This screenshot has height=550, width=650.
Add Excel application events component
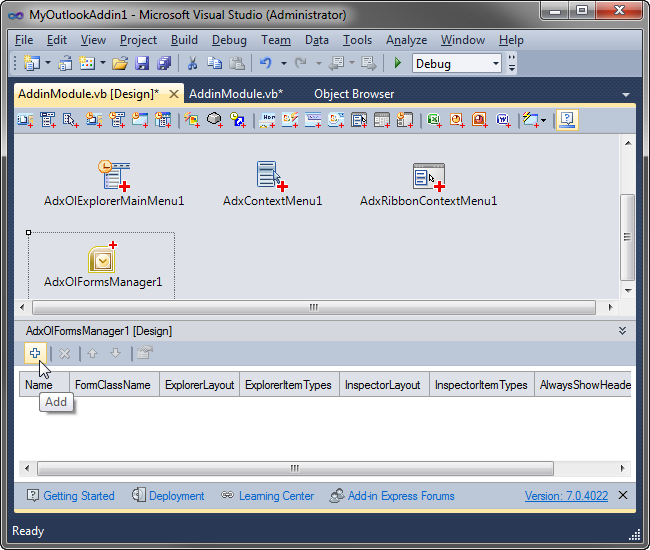click(x=434, y=120)
